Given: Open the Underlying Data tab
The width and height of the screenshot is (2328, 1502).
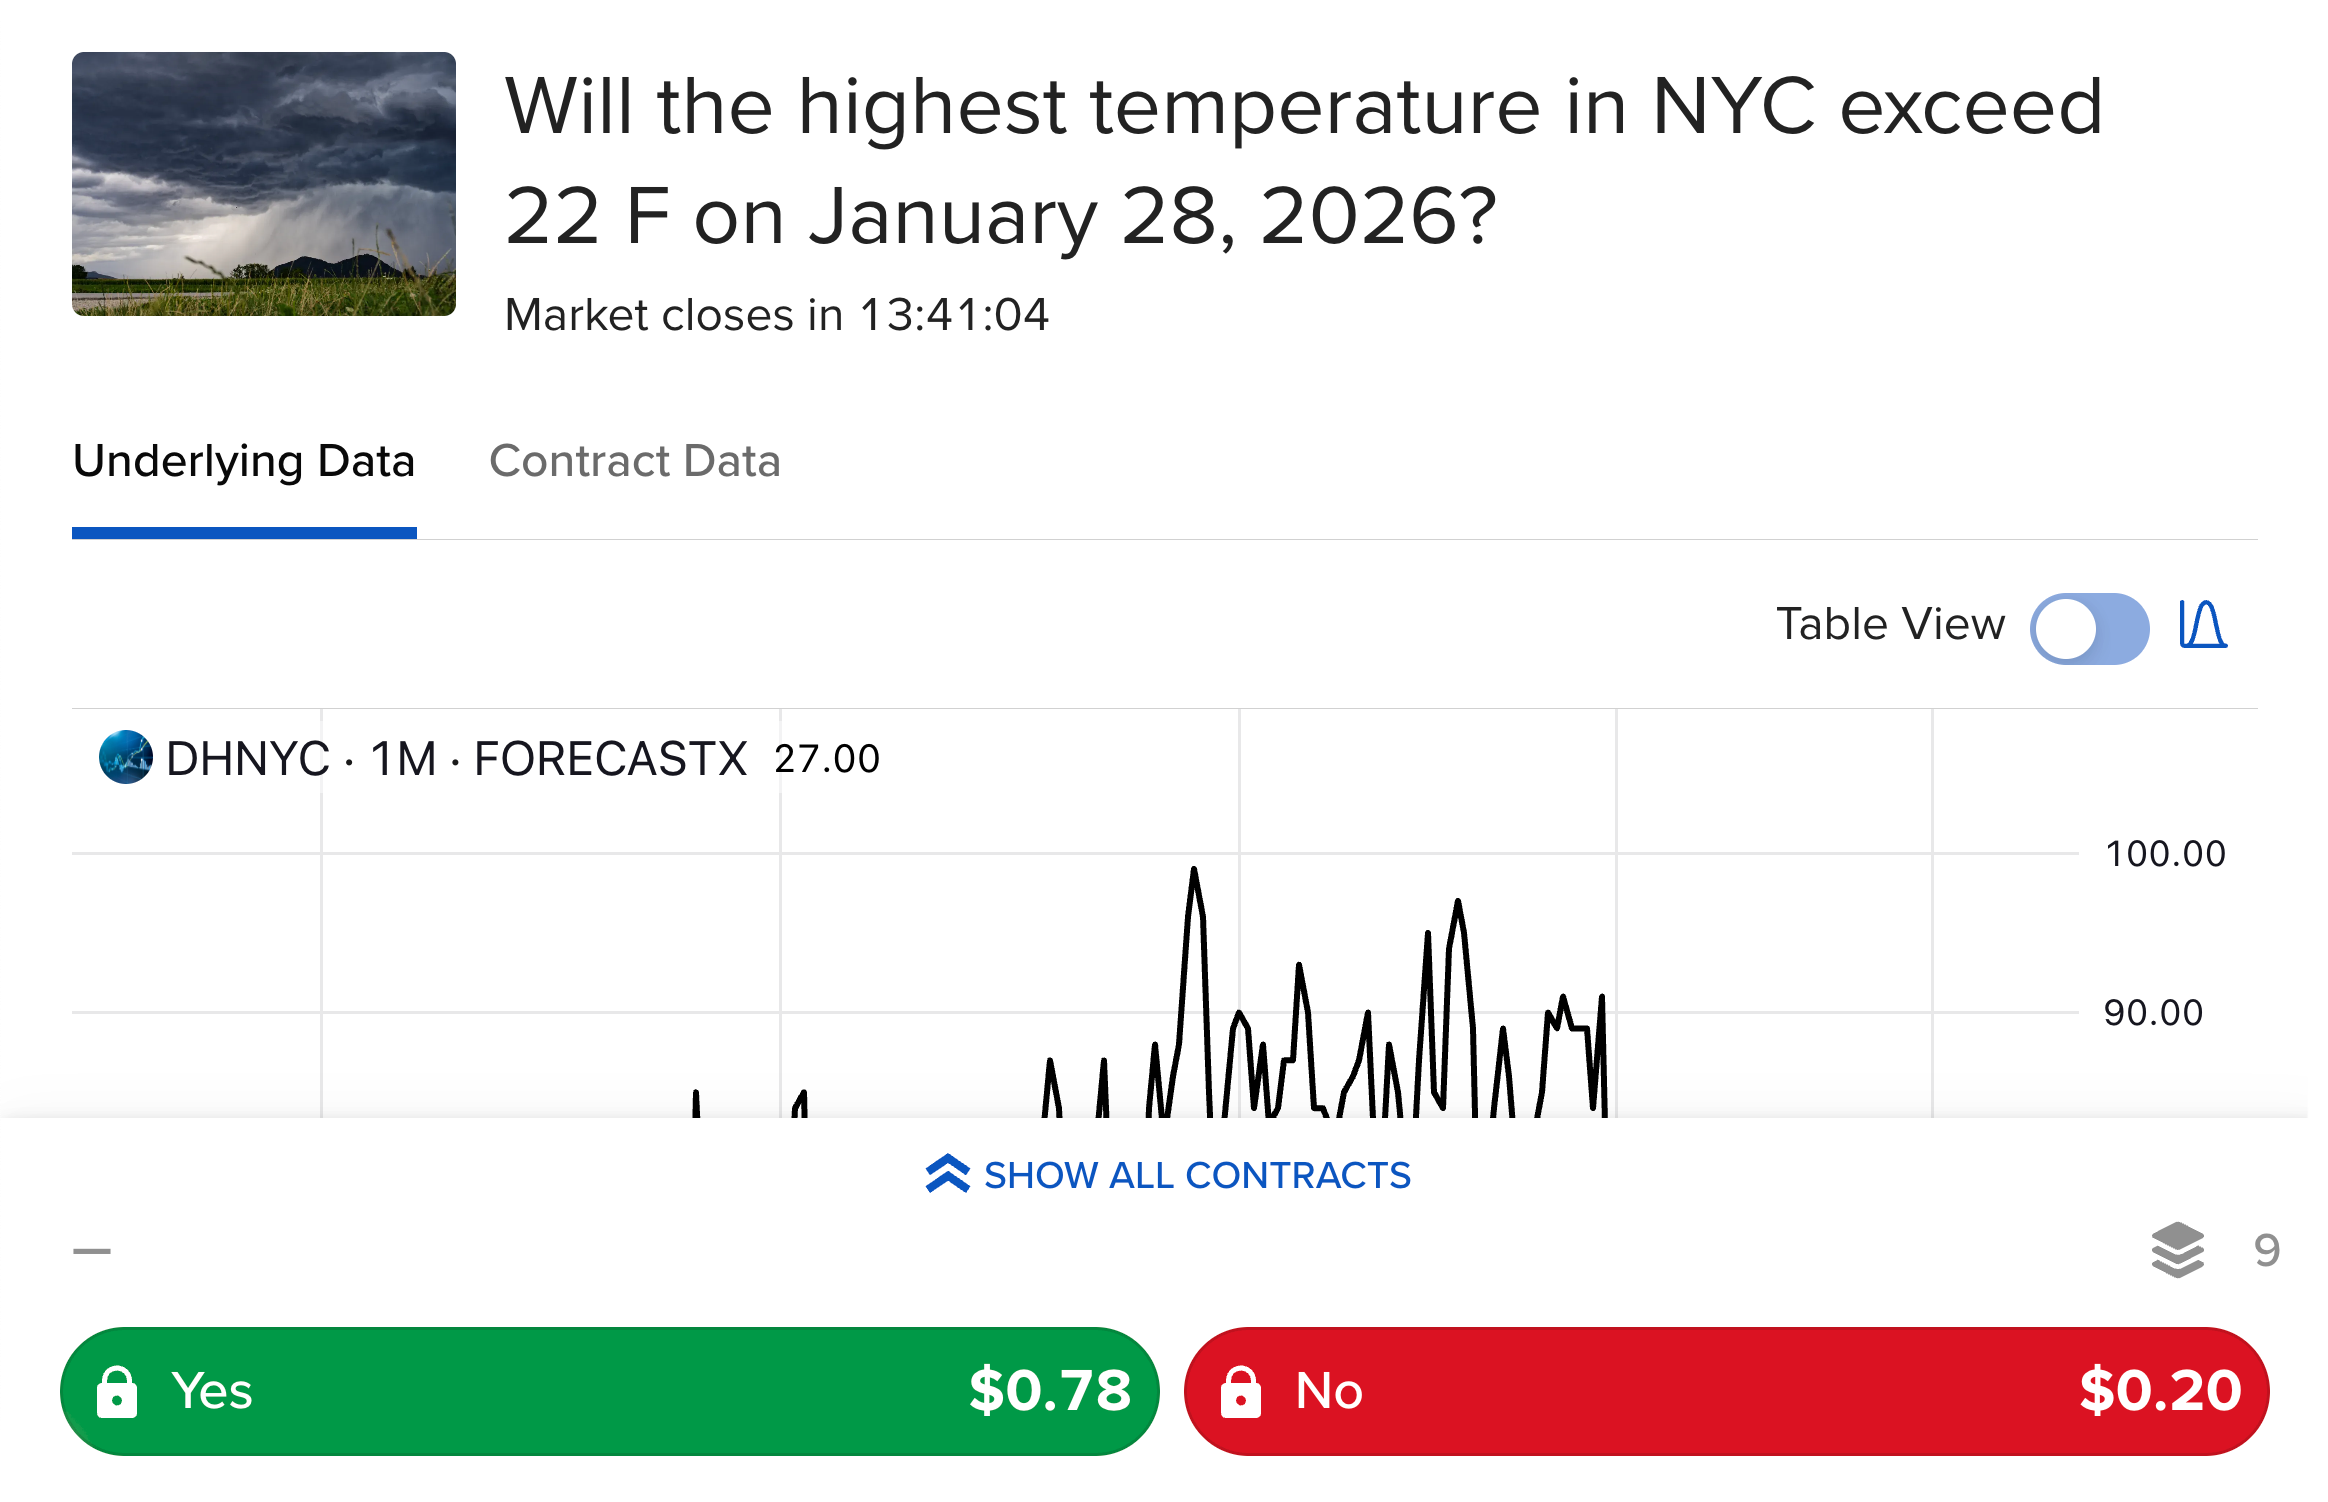Looking at the screenshot, I should 244,461.
